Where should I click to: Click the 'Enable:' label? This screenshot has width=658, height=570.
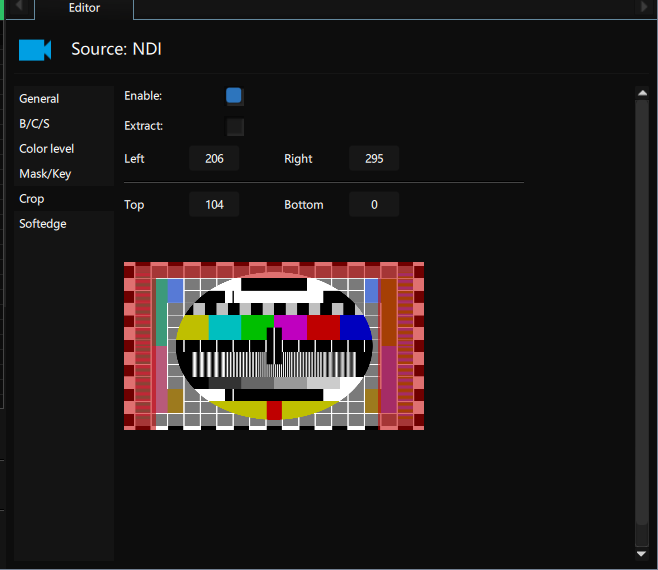point(143,96)
